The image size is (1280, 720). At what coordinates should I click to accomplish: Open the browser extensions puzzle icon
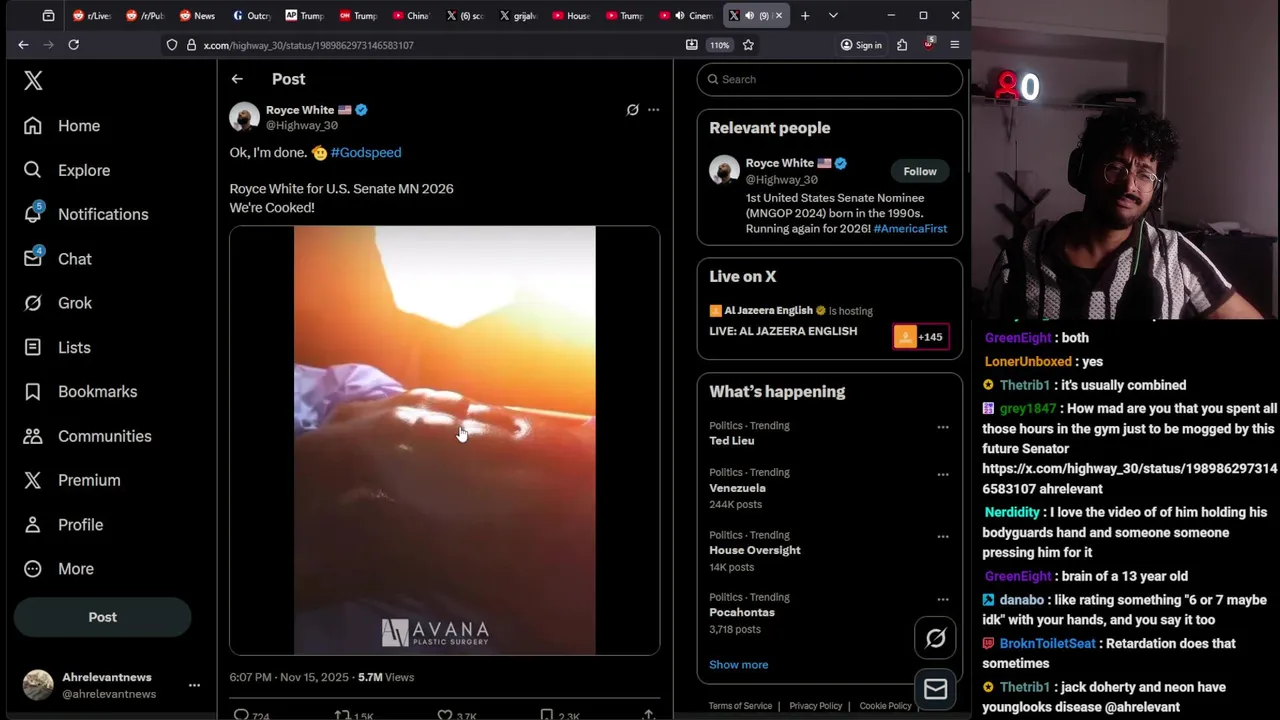click(902, 45)
